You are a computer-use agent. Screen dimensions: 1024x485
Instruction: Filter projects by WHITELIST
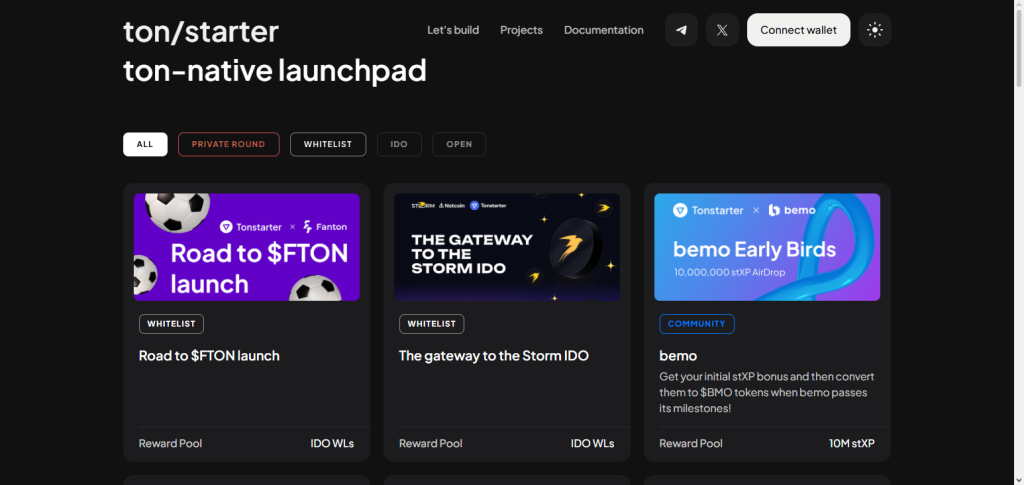(x=328, y=144)
